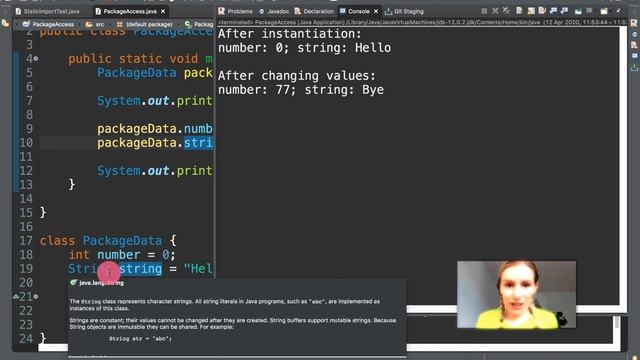Remove all terminated launches (double X icon)
Screen dimensions: 640x360
506,10
